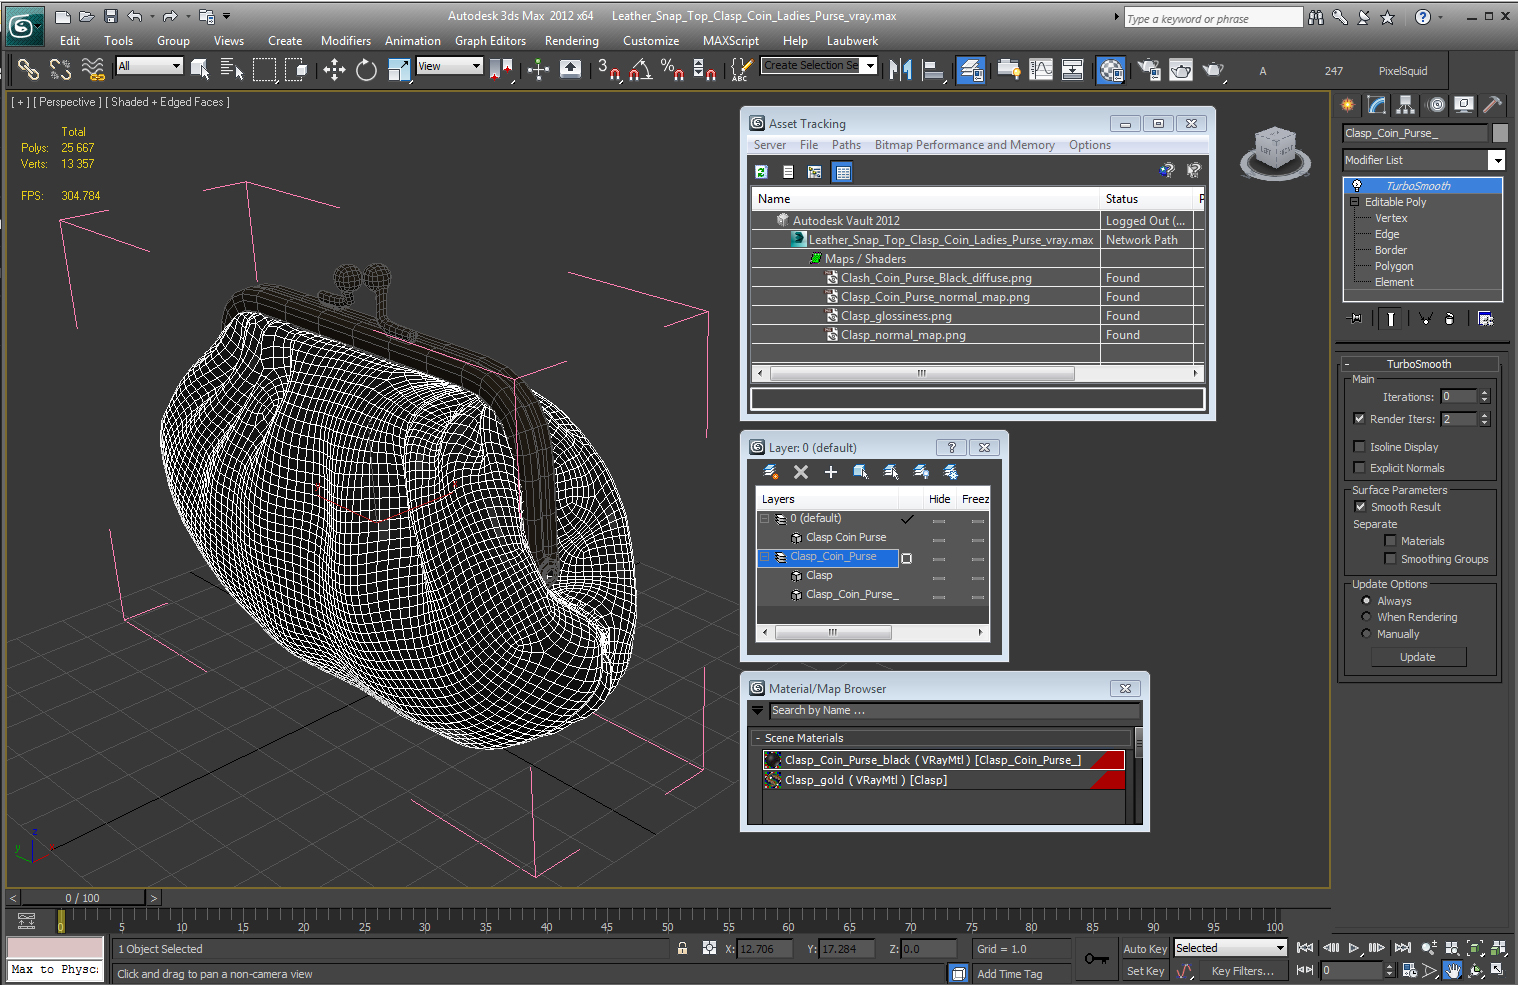Click the TurboSmooth Update button

click(1418, 657)
